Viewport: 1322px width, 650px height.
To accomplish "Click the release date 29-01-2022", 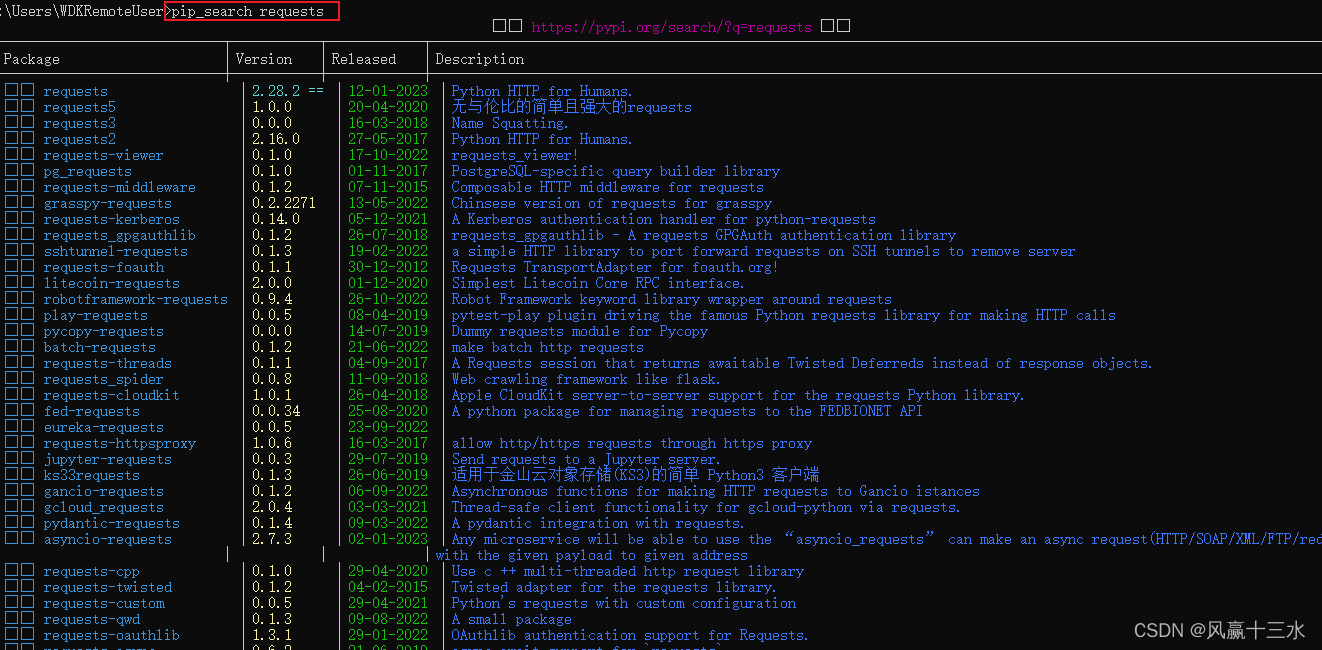I will click(x=387, y=635).
